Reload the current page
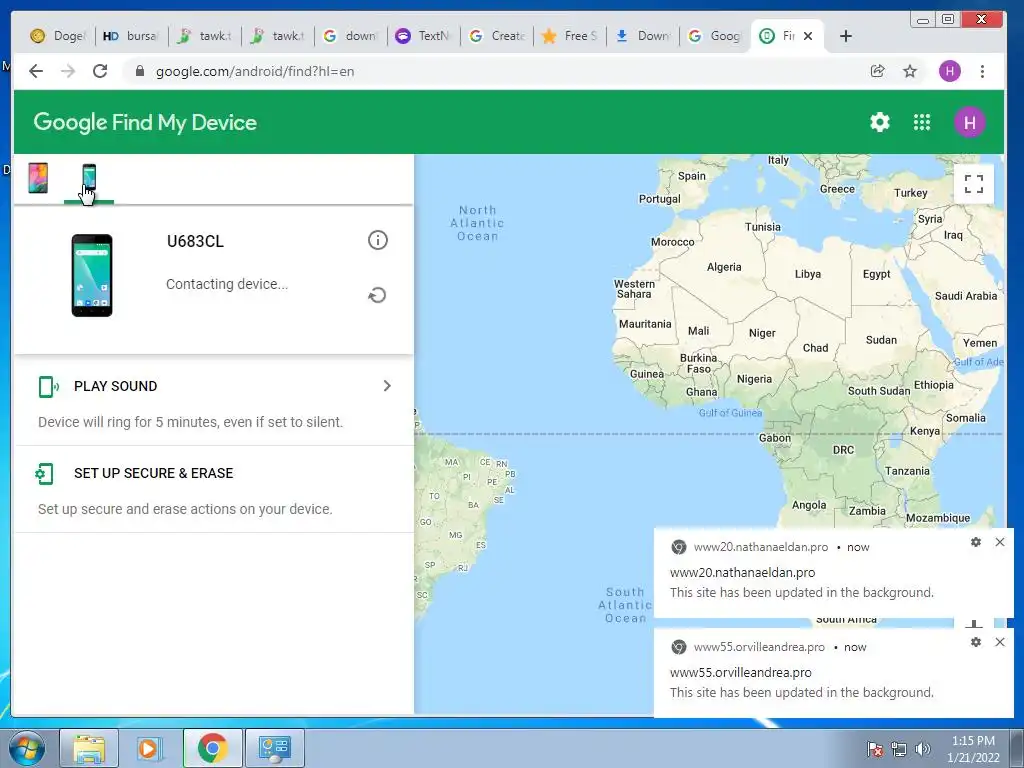 coord(100,71)
